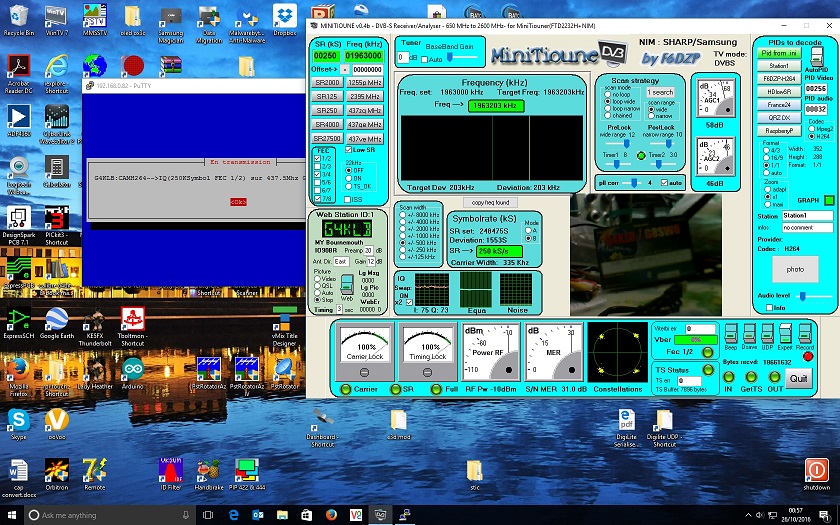
Task: Click the Offset frequency input field
Action: coord(367,69)
